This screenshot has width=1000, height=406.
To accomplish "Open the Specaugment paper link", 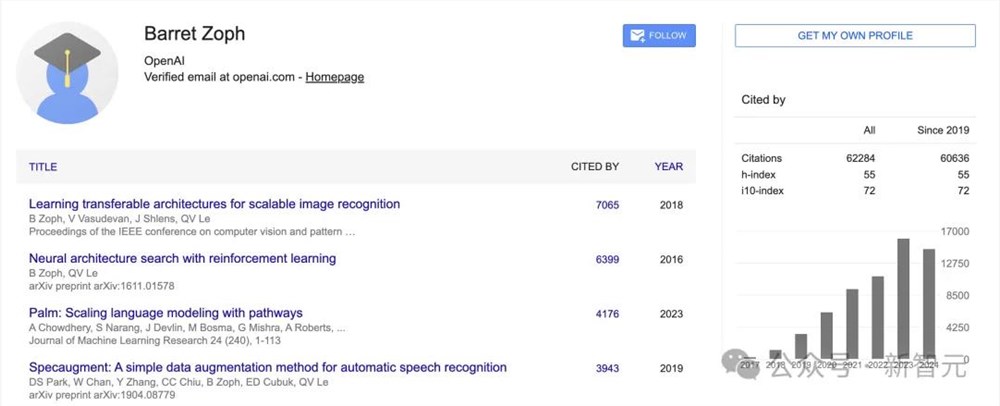I will [x=267, y=367].
